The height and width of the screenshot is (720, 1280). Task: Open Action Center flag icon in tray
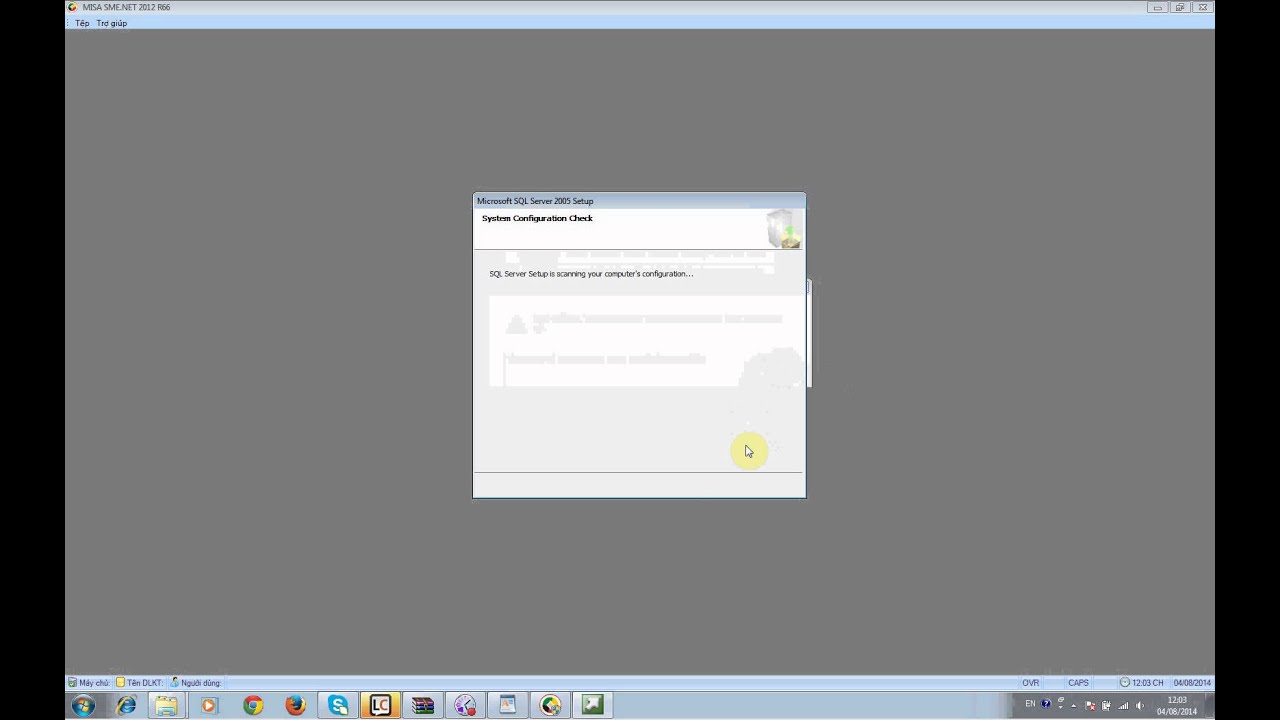(x=1091, y=706)
